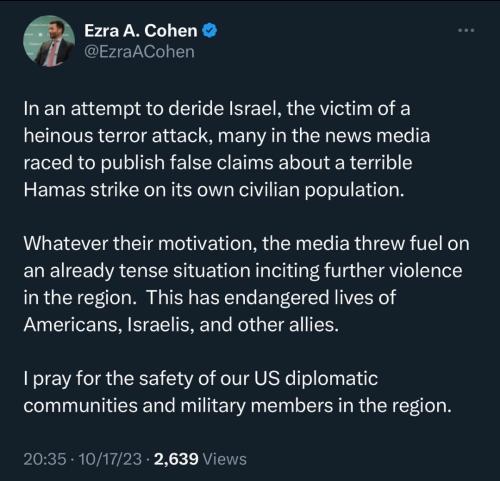This screenshot has width=500, height=481.
Task: Open the @EzraACohen handle link
Action: [139, 52]
